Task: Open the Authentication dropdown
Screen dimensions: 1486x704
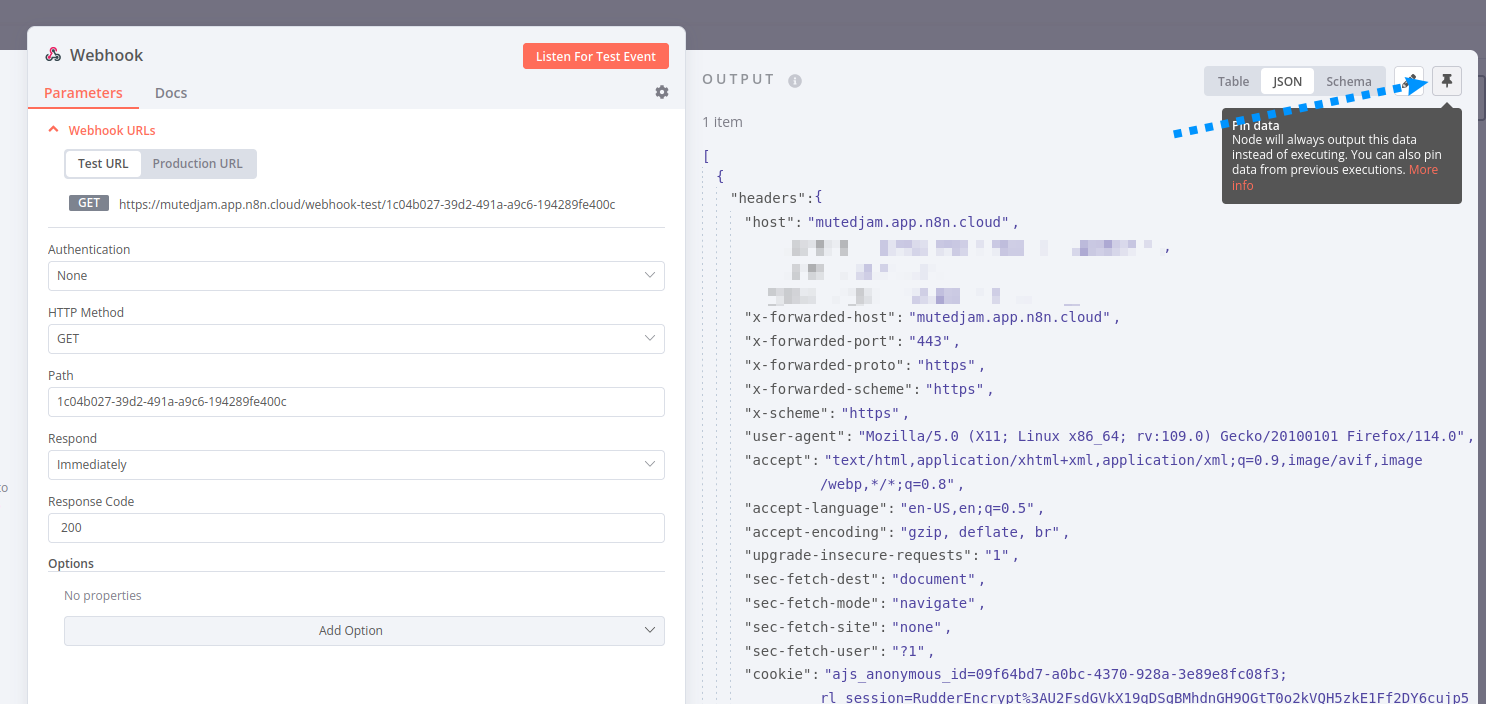Action: 356,276
